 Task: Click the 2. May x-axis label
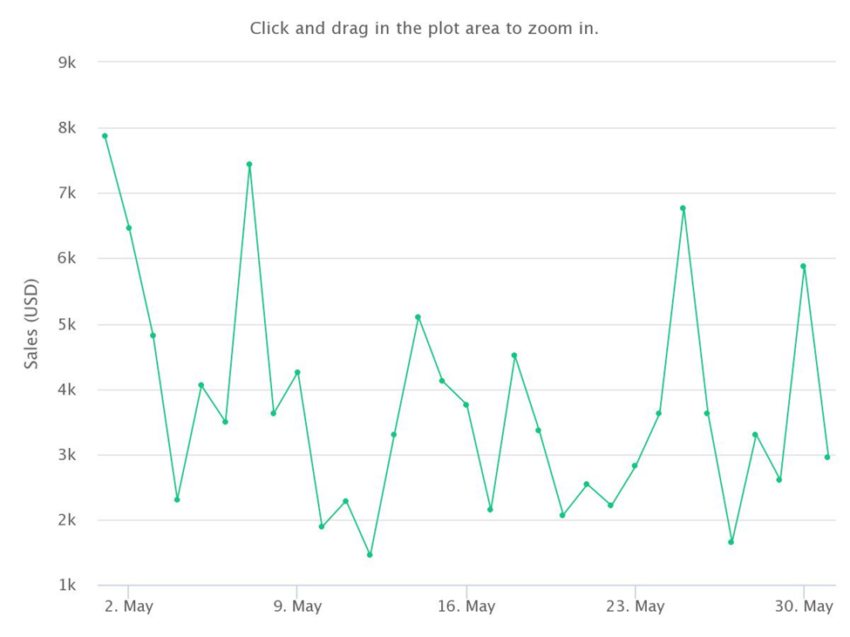tap(128, 606)
